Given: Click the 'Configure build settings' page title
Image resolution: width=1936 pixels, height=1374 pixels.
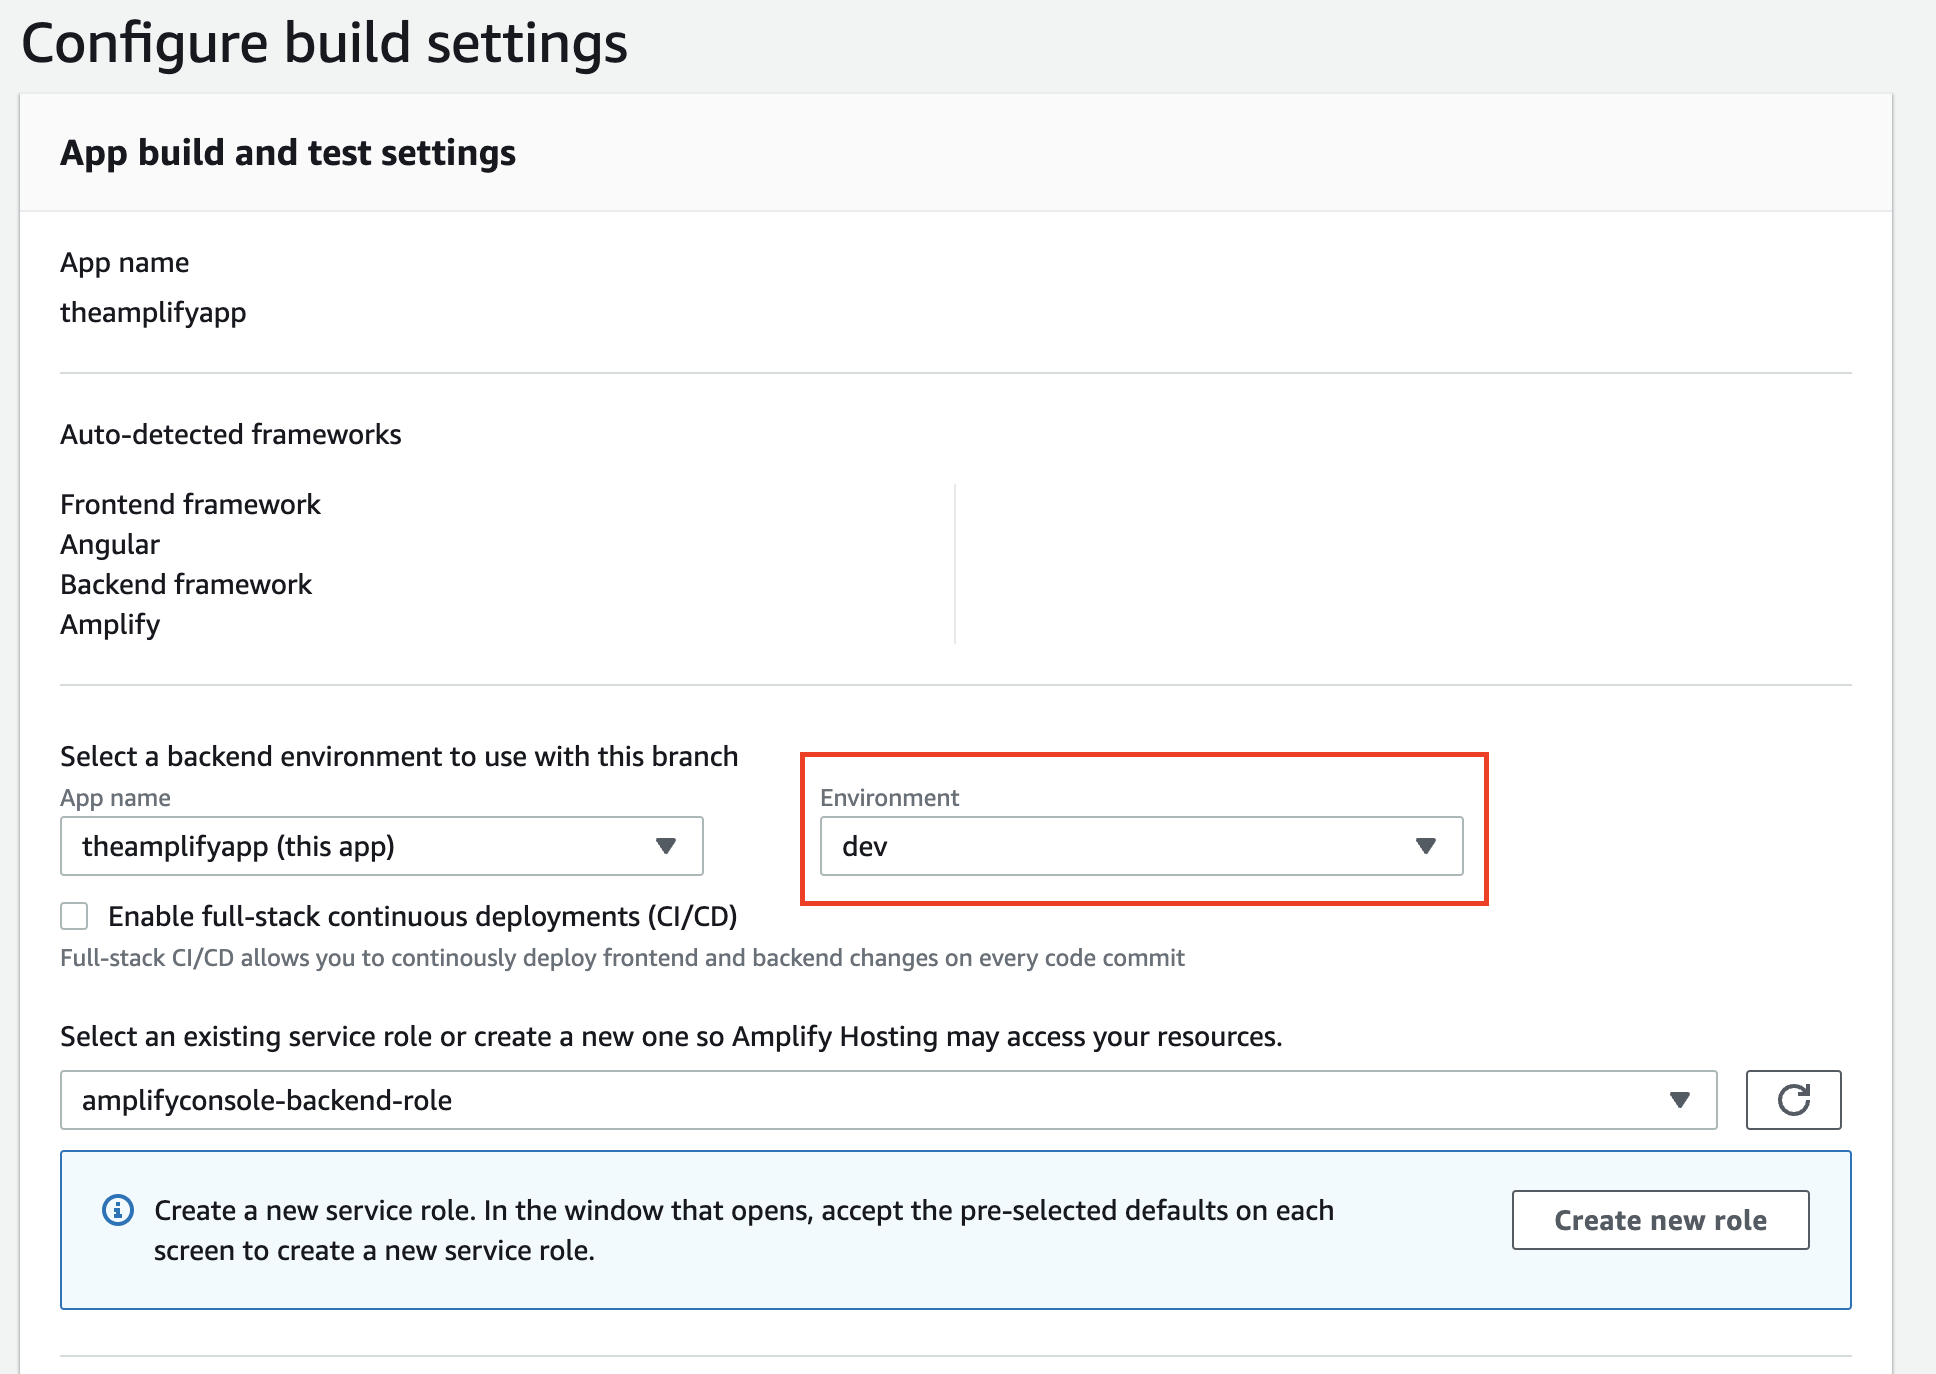Looking at the screenshot, I should click(x=324, y=44).
